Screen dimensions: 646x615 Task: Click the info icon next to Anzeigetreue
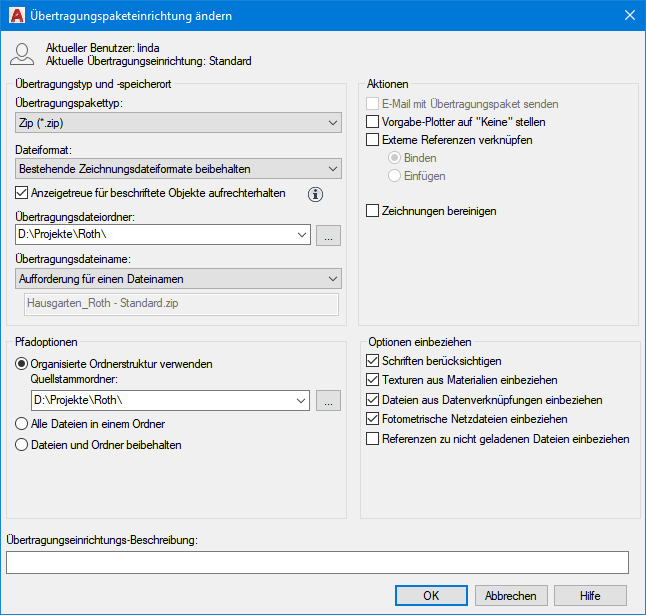(313, 194)
